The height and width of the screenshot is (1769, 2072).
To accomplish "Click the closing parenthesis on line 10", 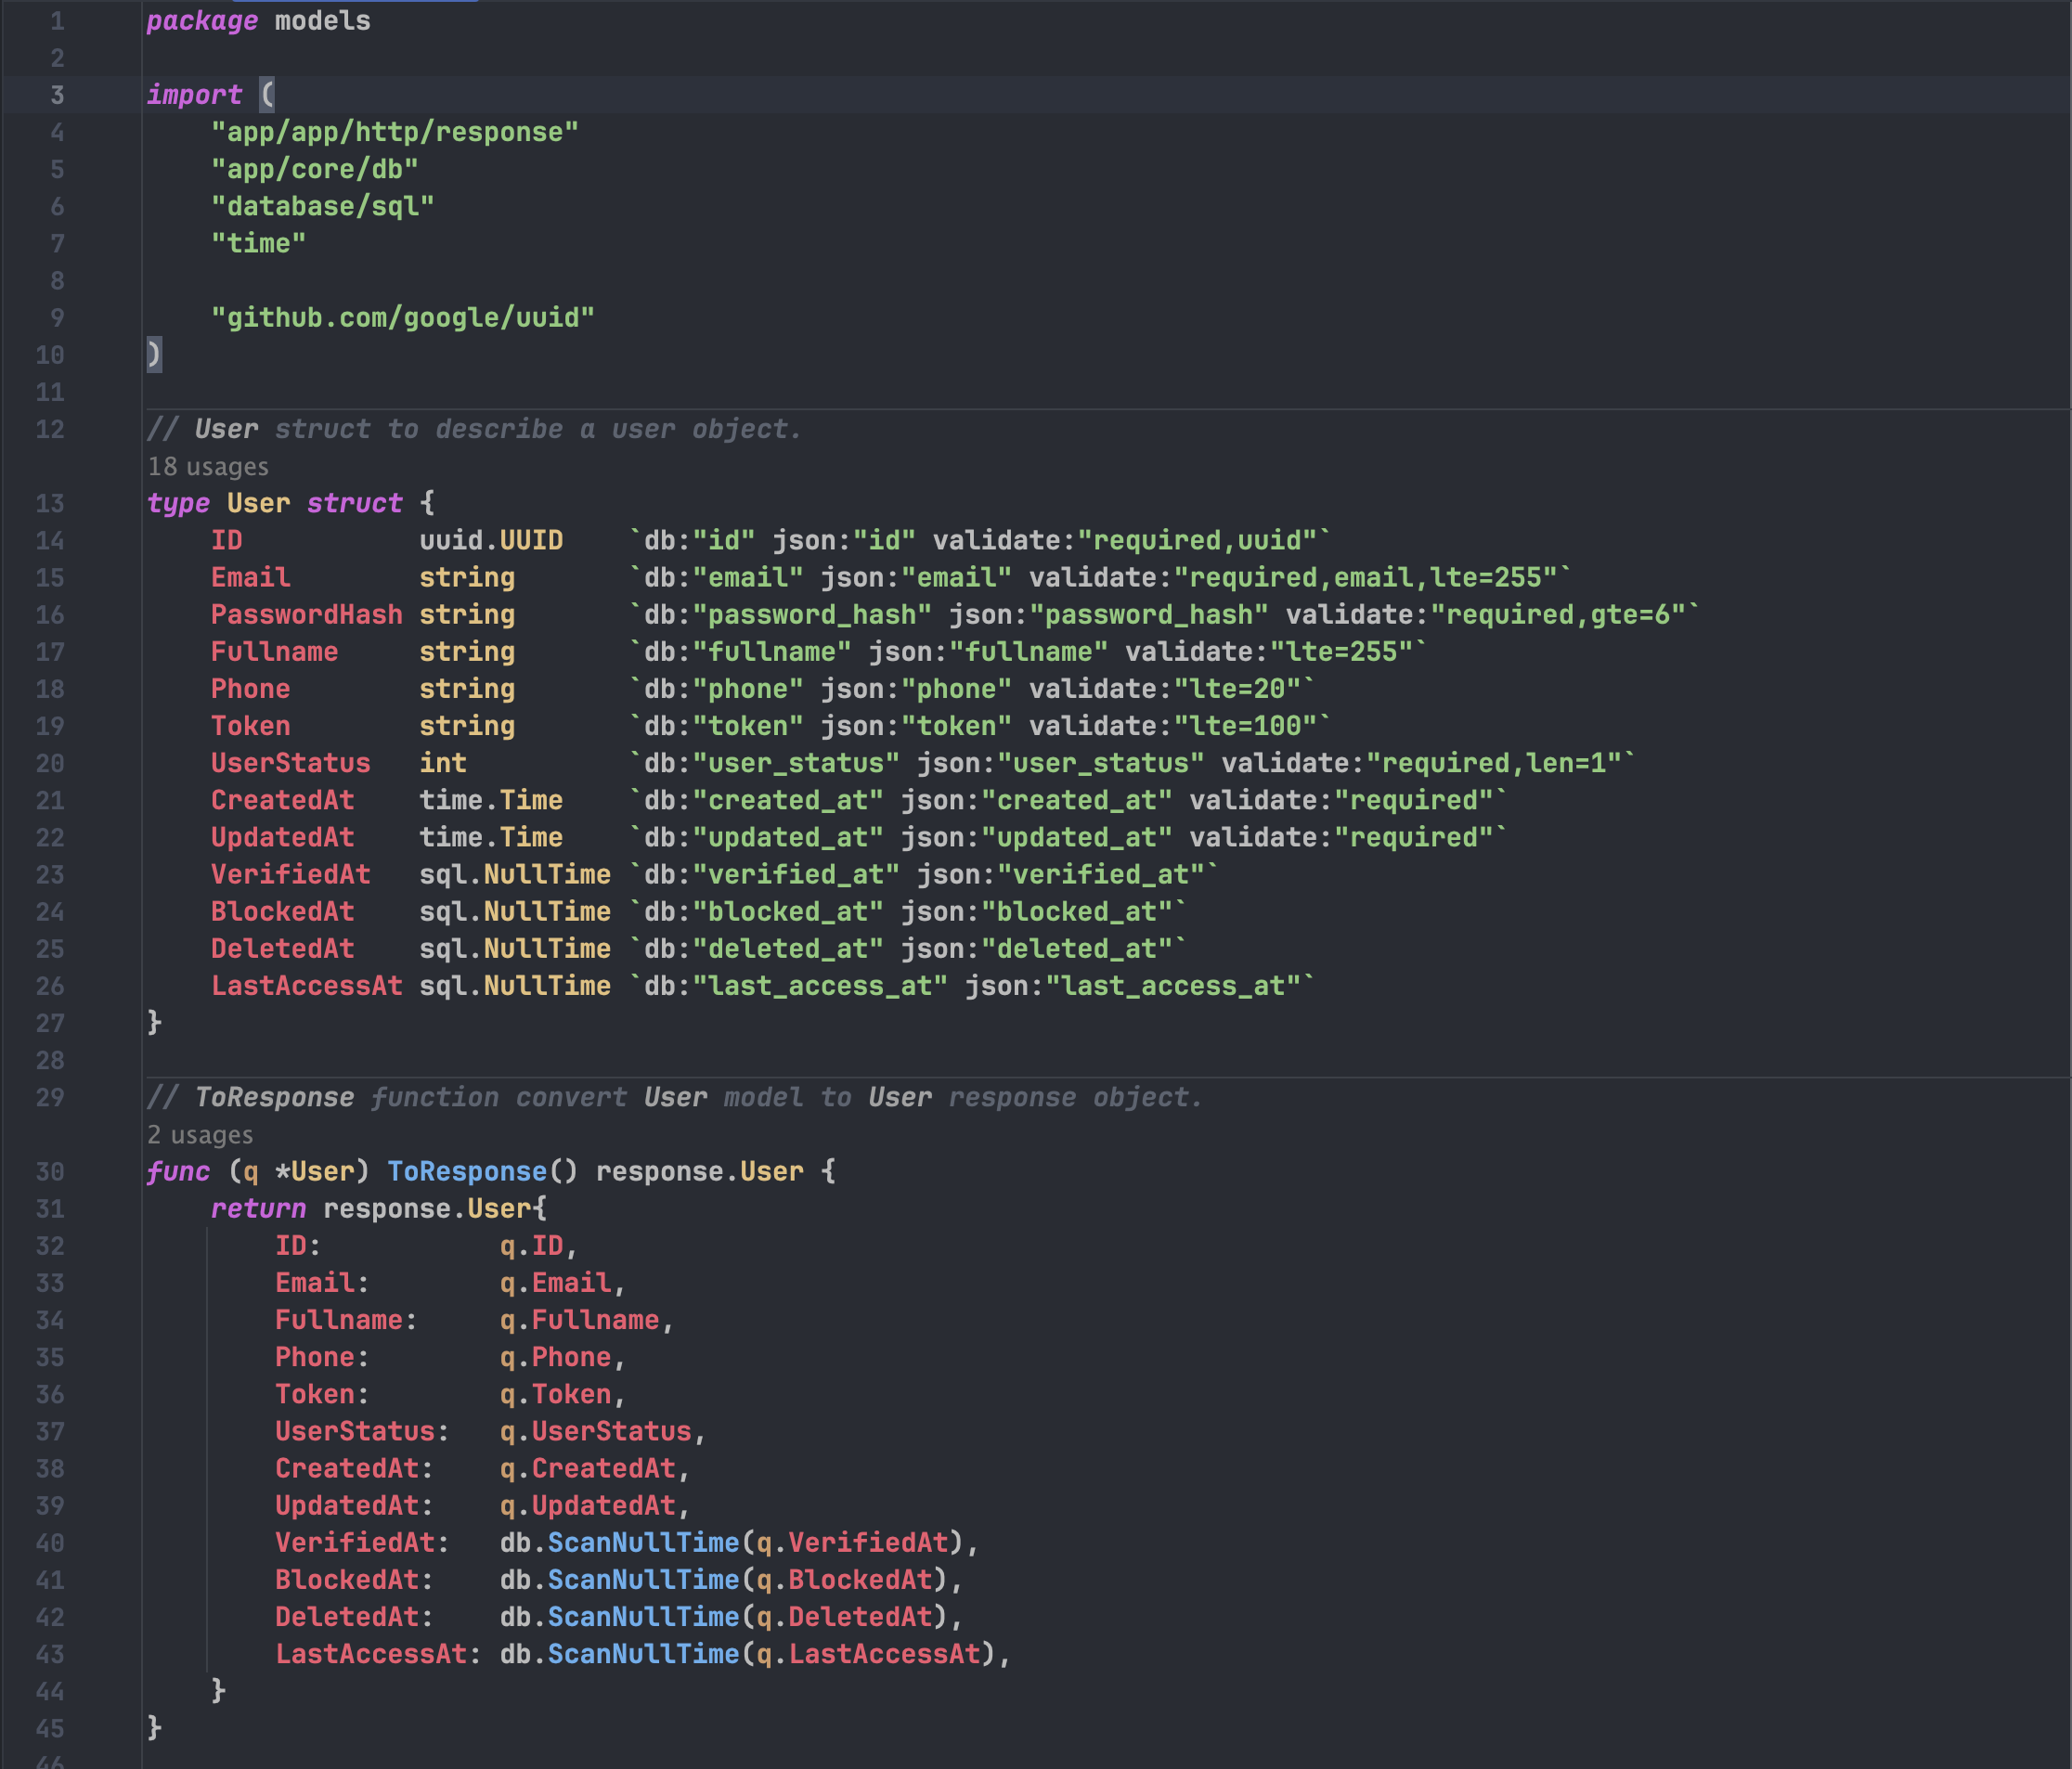I will 154,355.
